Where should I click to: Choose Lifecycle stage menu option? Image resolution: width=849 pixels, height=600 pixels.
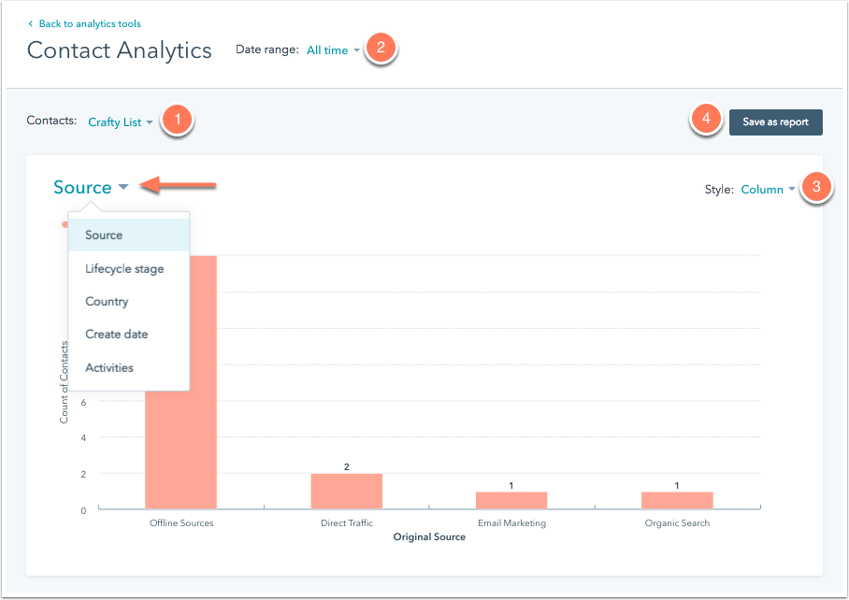click(x=124, y=268)
